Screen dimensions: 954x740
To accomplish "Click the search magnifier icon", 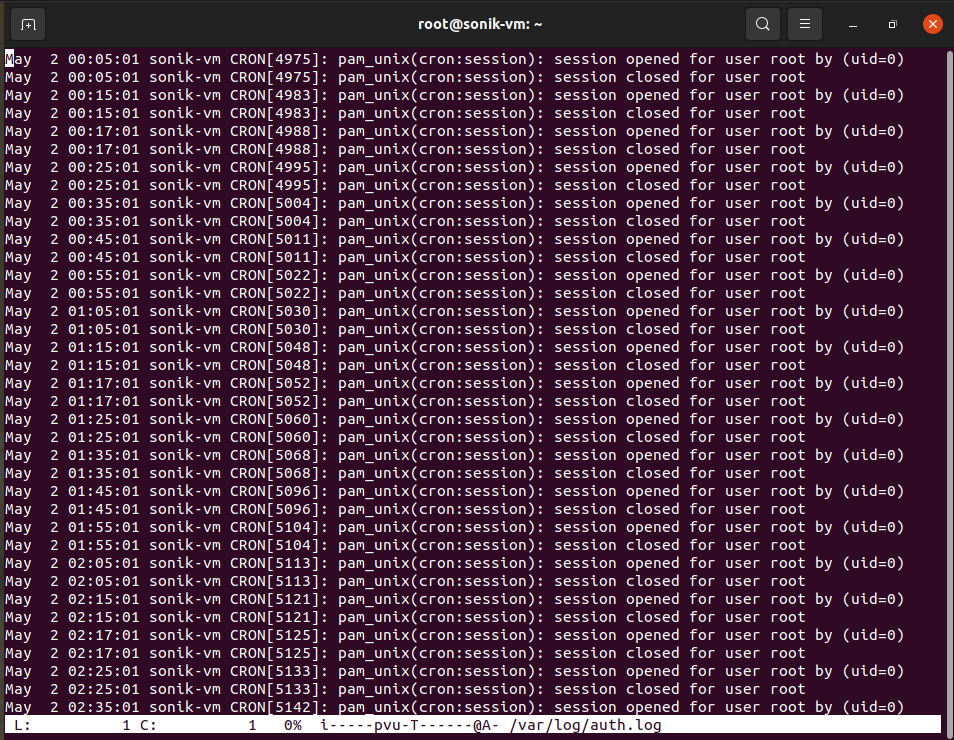I will click(x=763, y=24).
